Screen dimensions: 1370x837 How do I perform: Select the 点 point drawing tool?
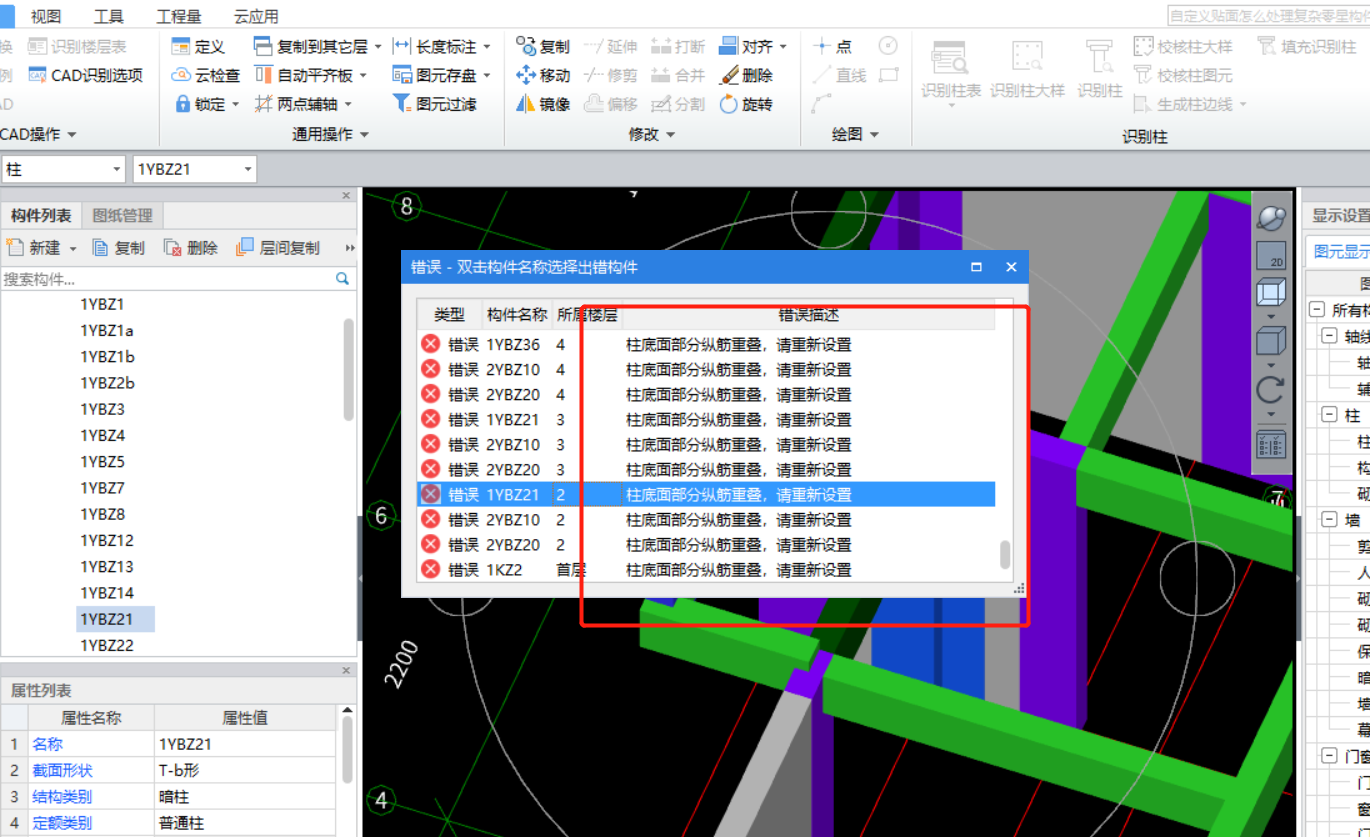coord(833,46)
